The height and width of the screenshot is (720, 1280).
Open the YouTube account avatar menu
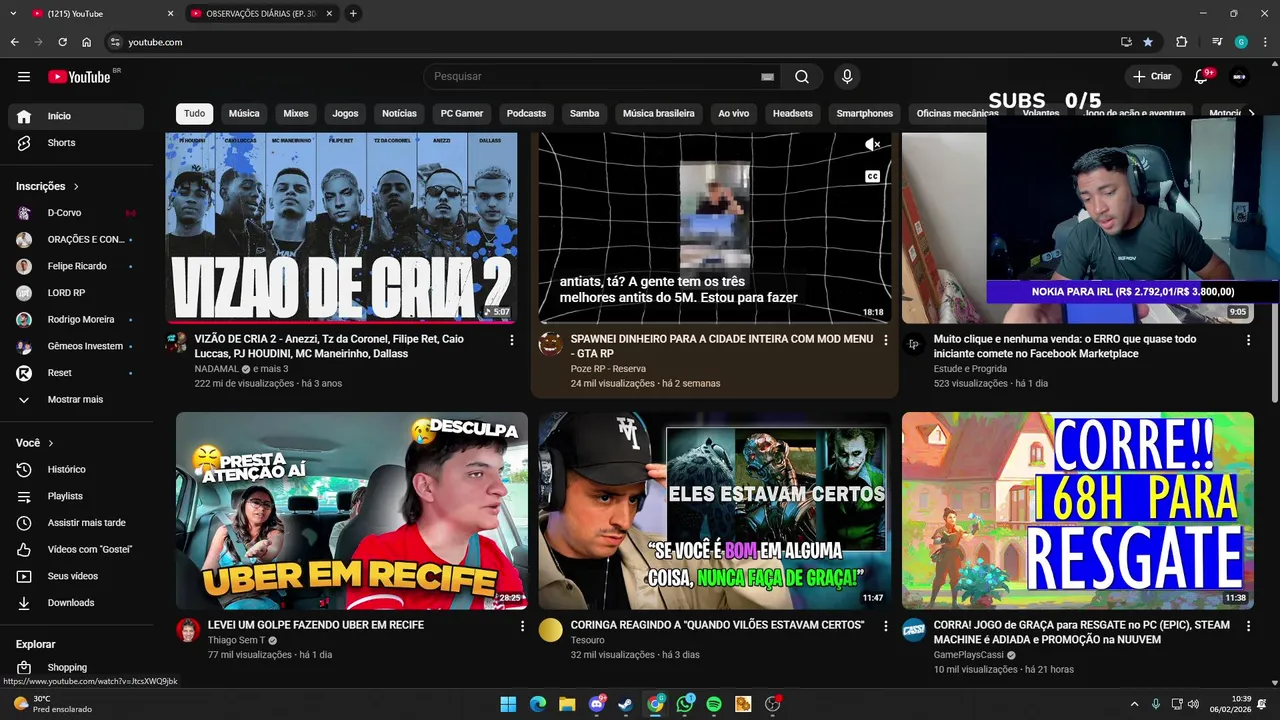pos(1239,77)
